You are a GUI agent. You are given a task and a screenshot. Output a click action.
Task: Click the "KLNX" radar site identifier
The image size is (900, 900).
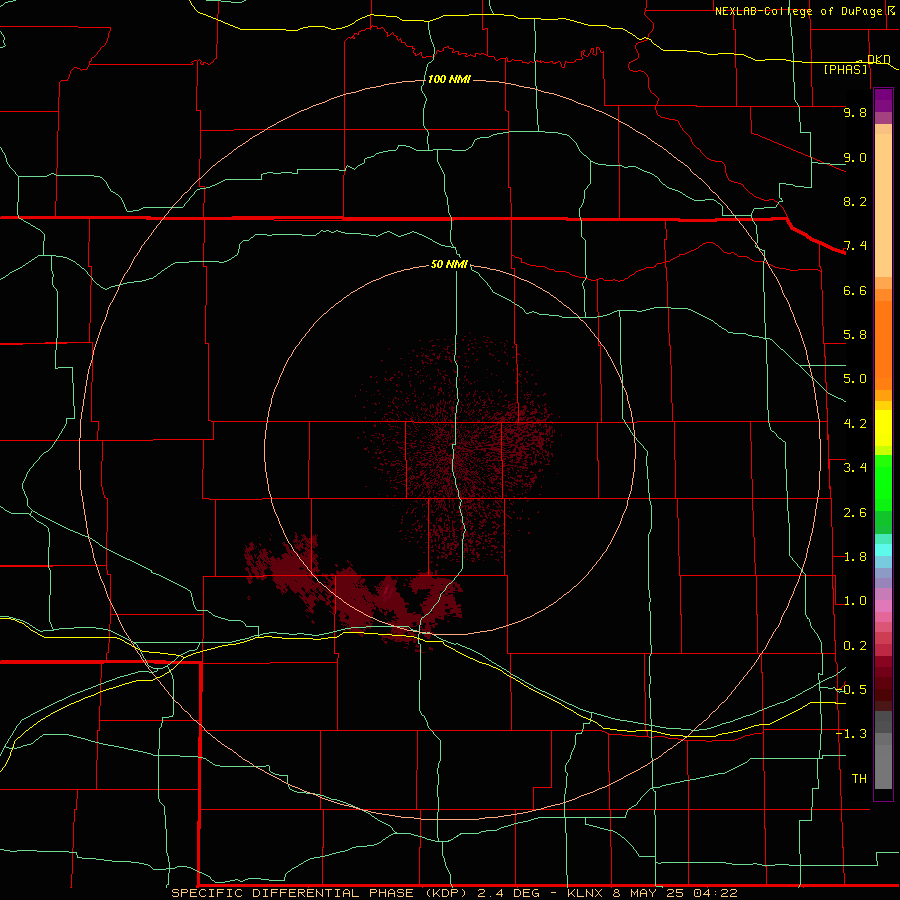click(585, 893)
